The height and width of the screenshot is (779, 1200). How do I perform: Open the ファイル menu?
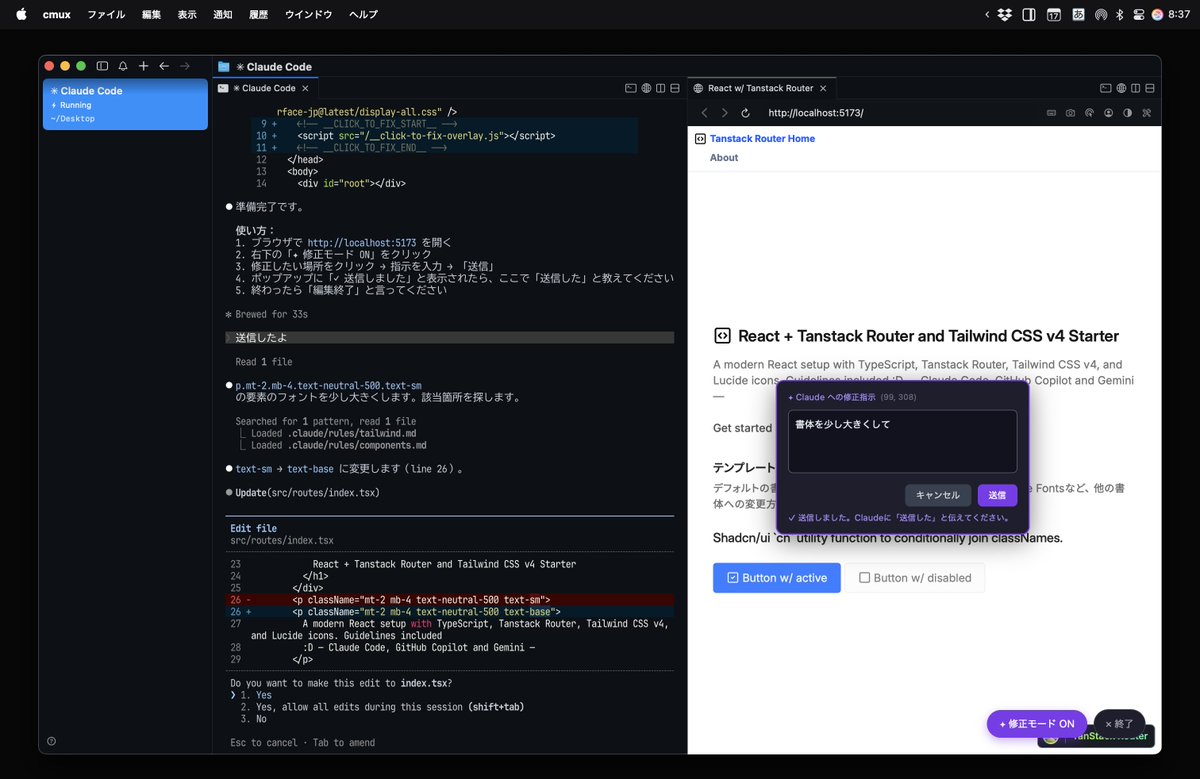(106, 14)
